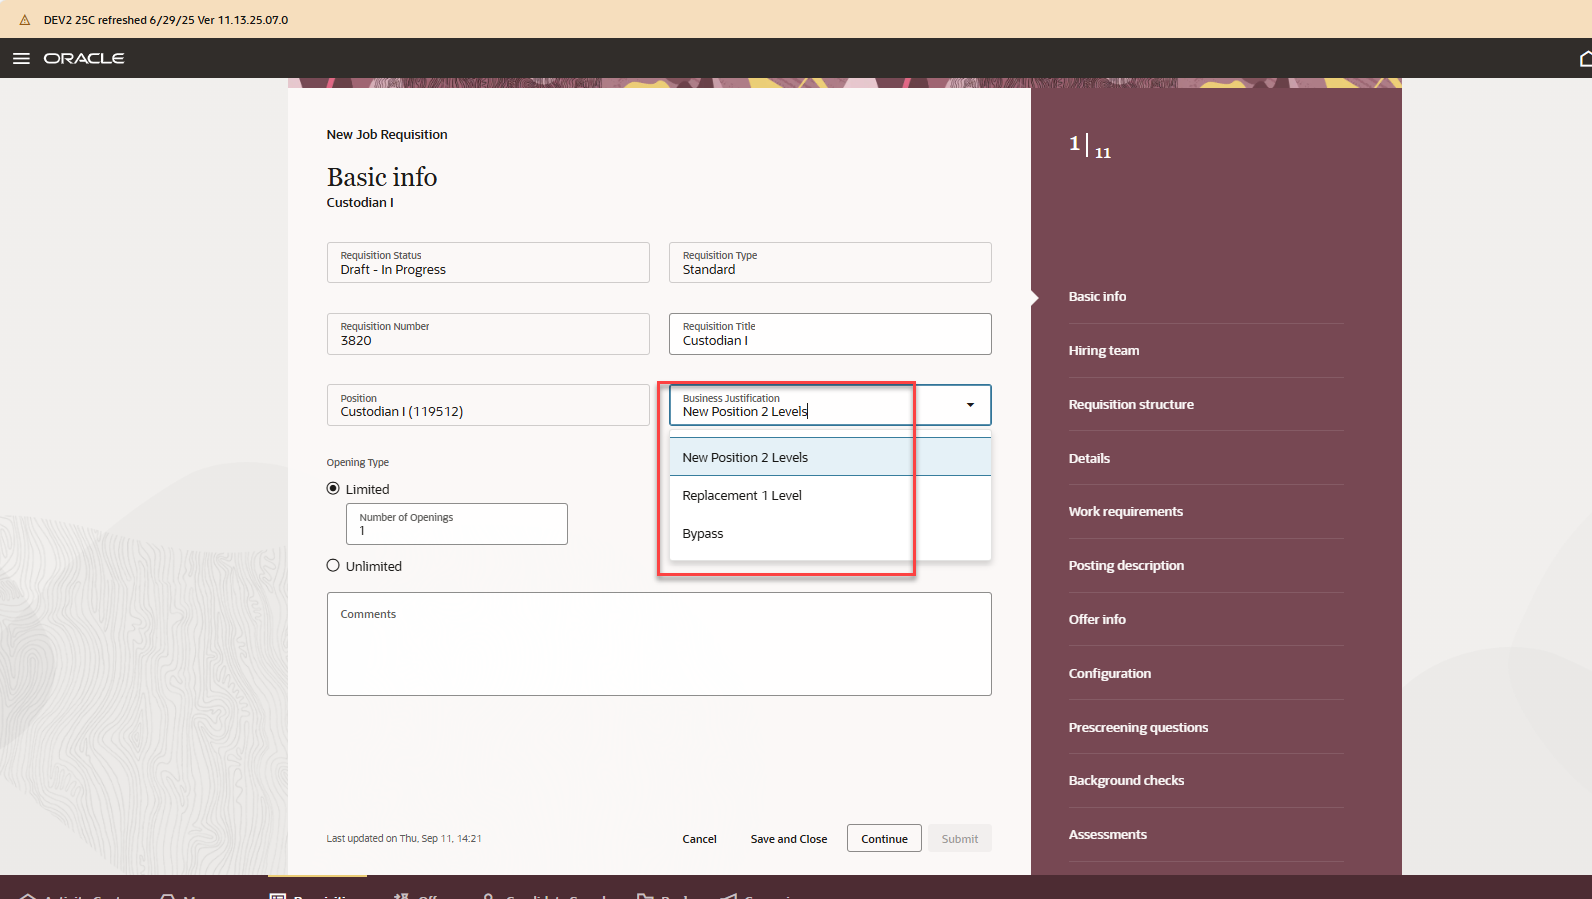Click the warning triangle in the DEV2 banner

[25, 20]
